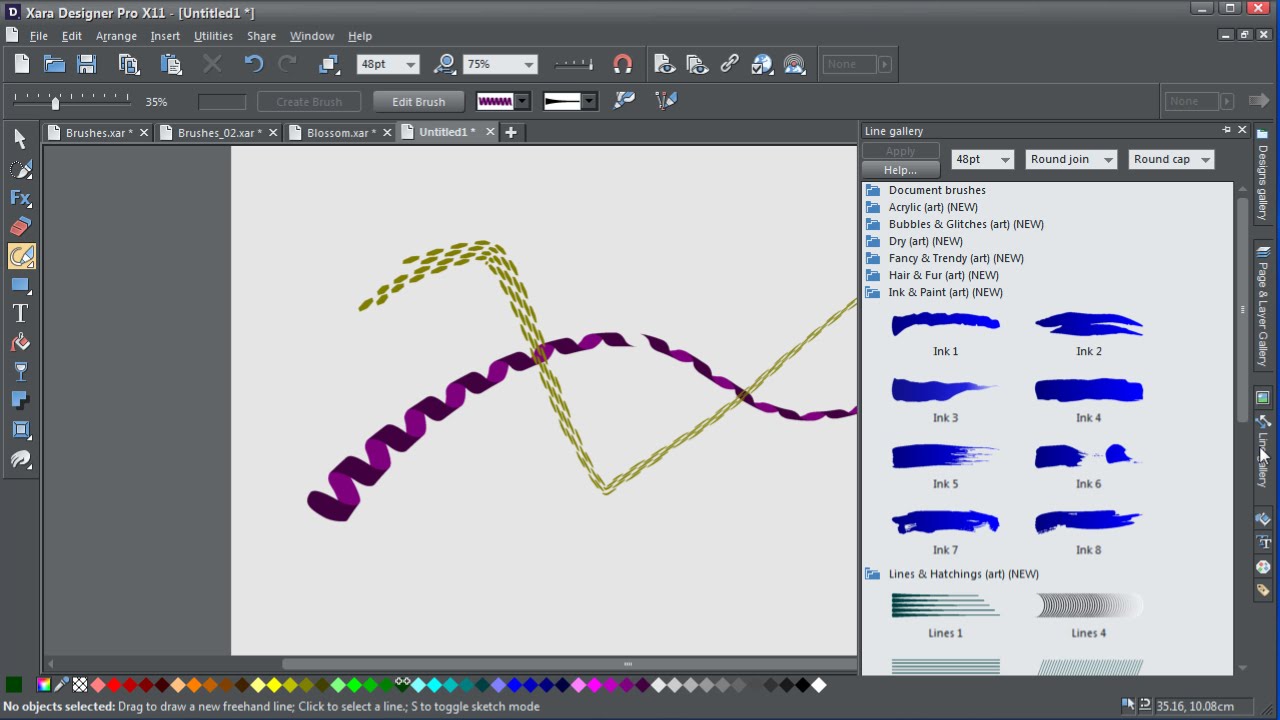Click the Color editor icon on color line
This screenshot has height=720, width=1280.
tap(44, 685)
